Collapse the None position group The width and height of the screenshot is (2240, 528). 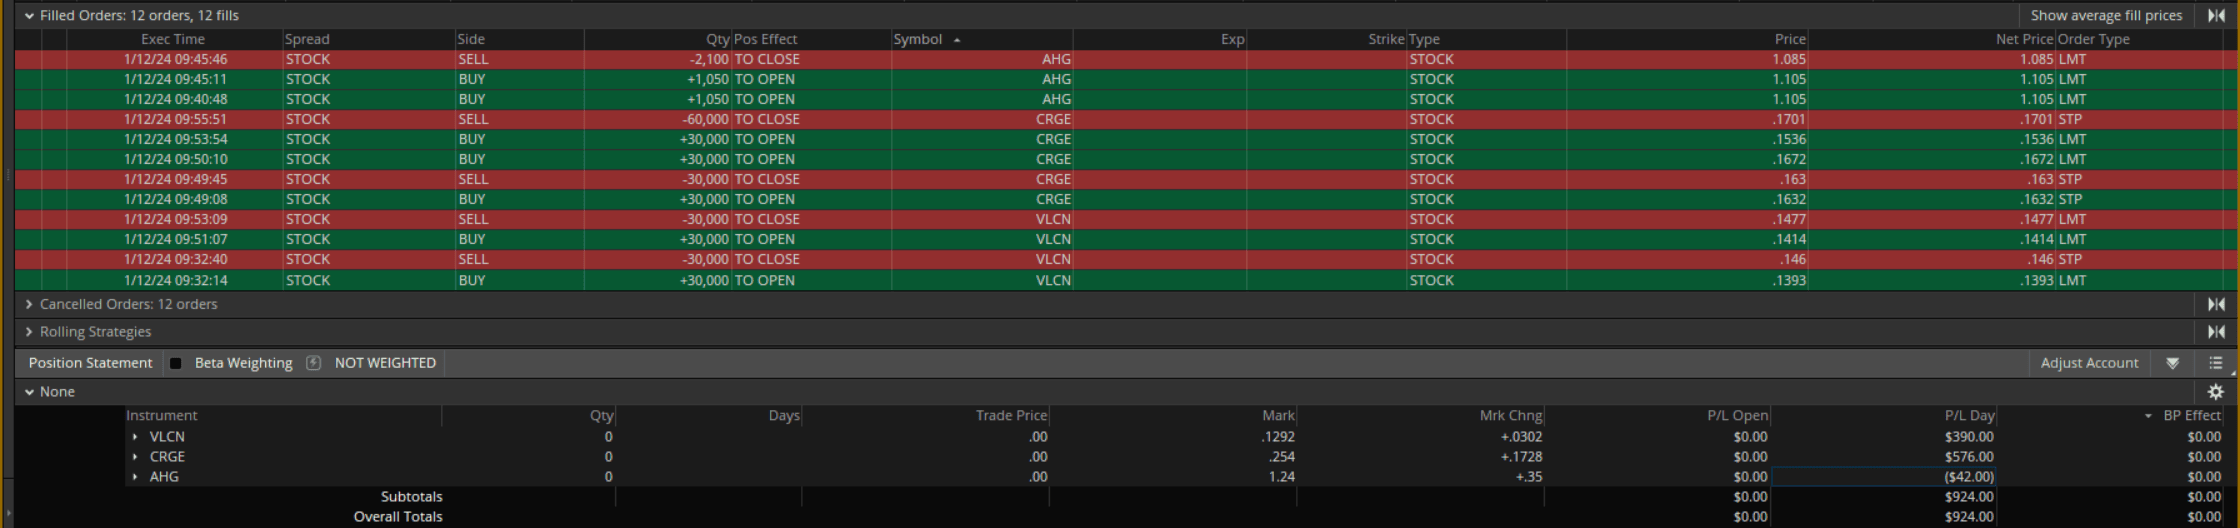point(29,392)
